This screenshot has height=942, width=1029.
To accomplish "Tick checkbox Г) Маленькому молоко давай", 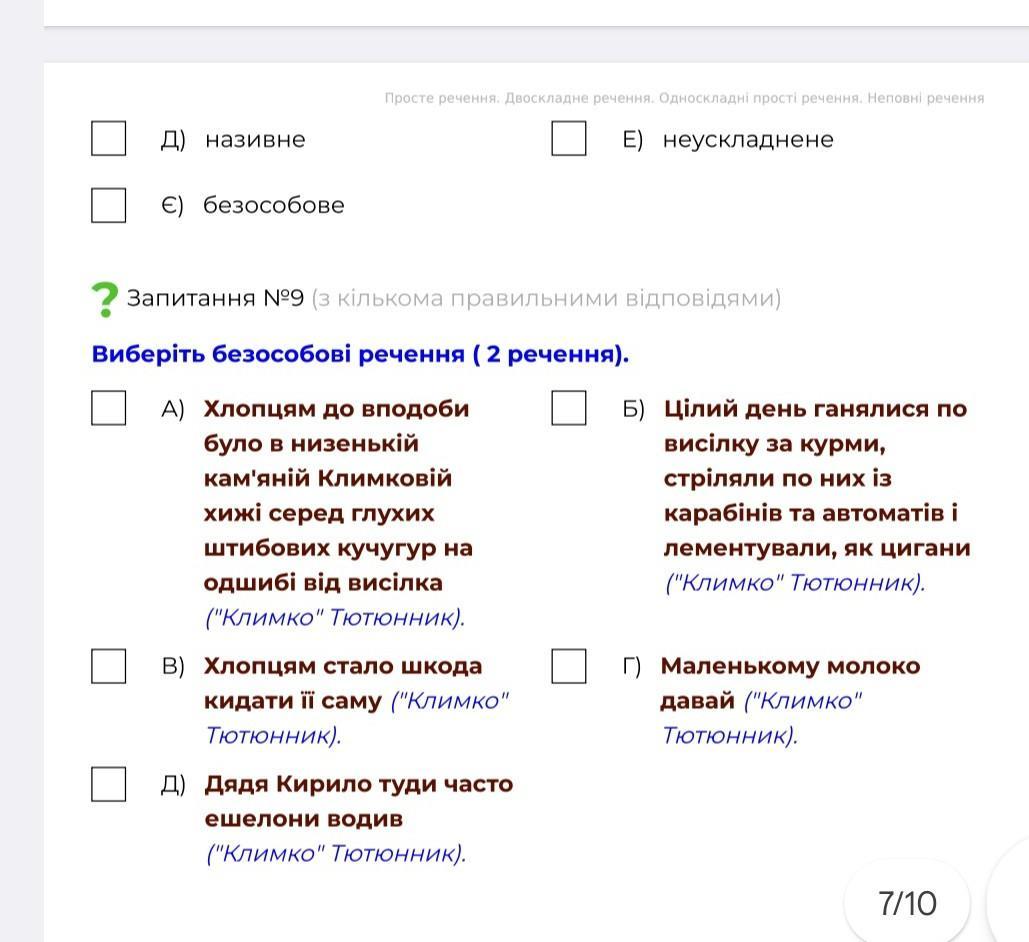I will pyautogui.click(x=568, y=666).
